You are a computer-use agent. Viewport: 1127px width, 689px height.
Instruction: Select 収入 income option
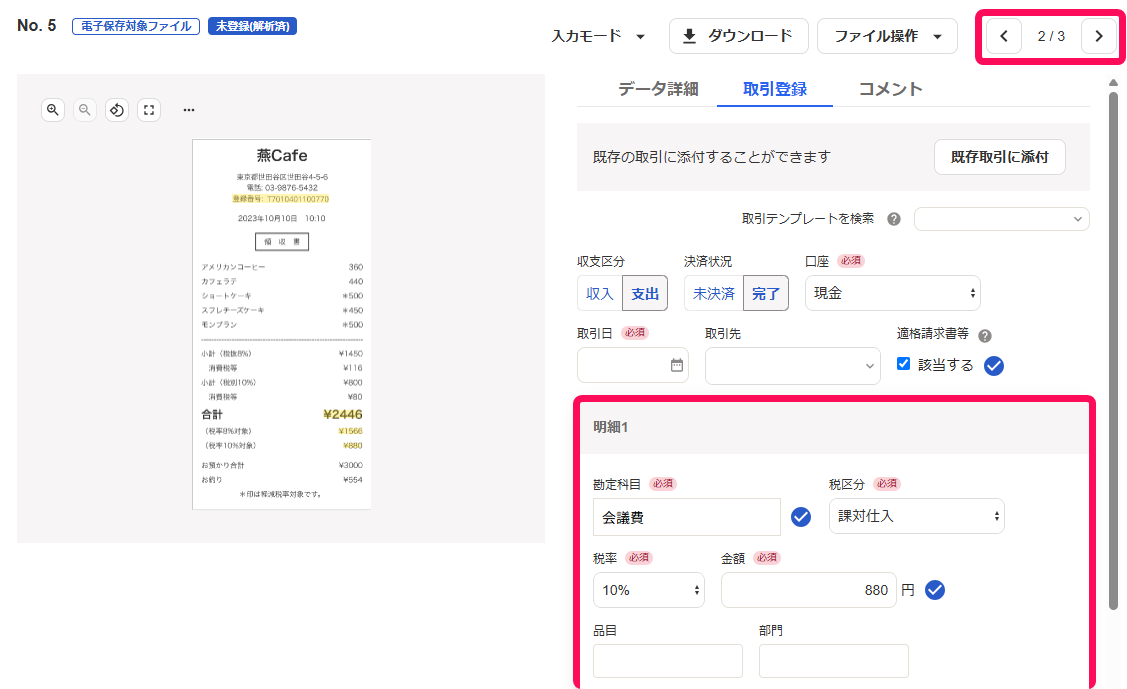(x=599, y=293)
